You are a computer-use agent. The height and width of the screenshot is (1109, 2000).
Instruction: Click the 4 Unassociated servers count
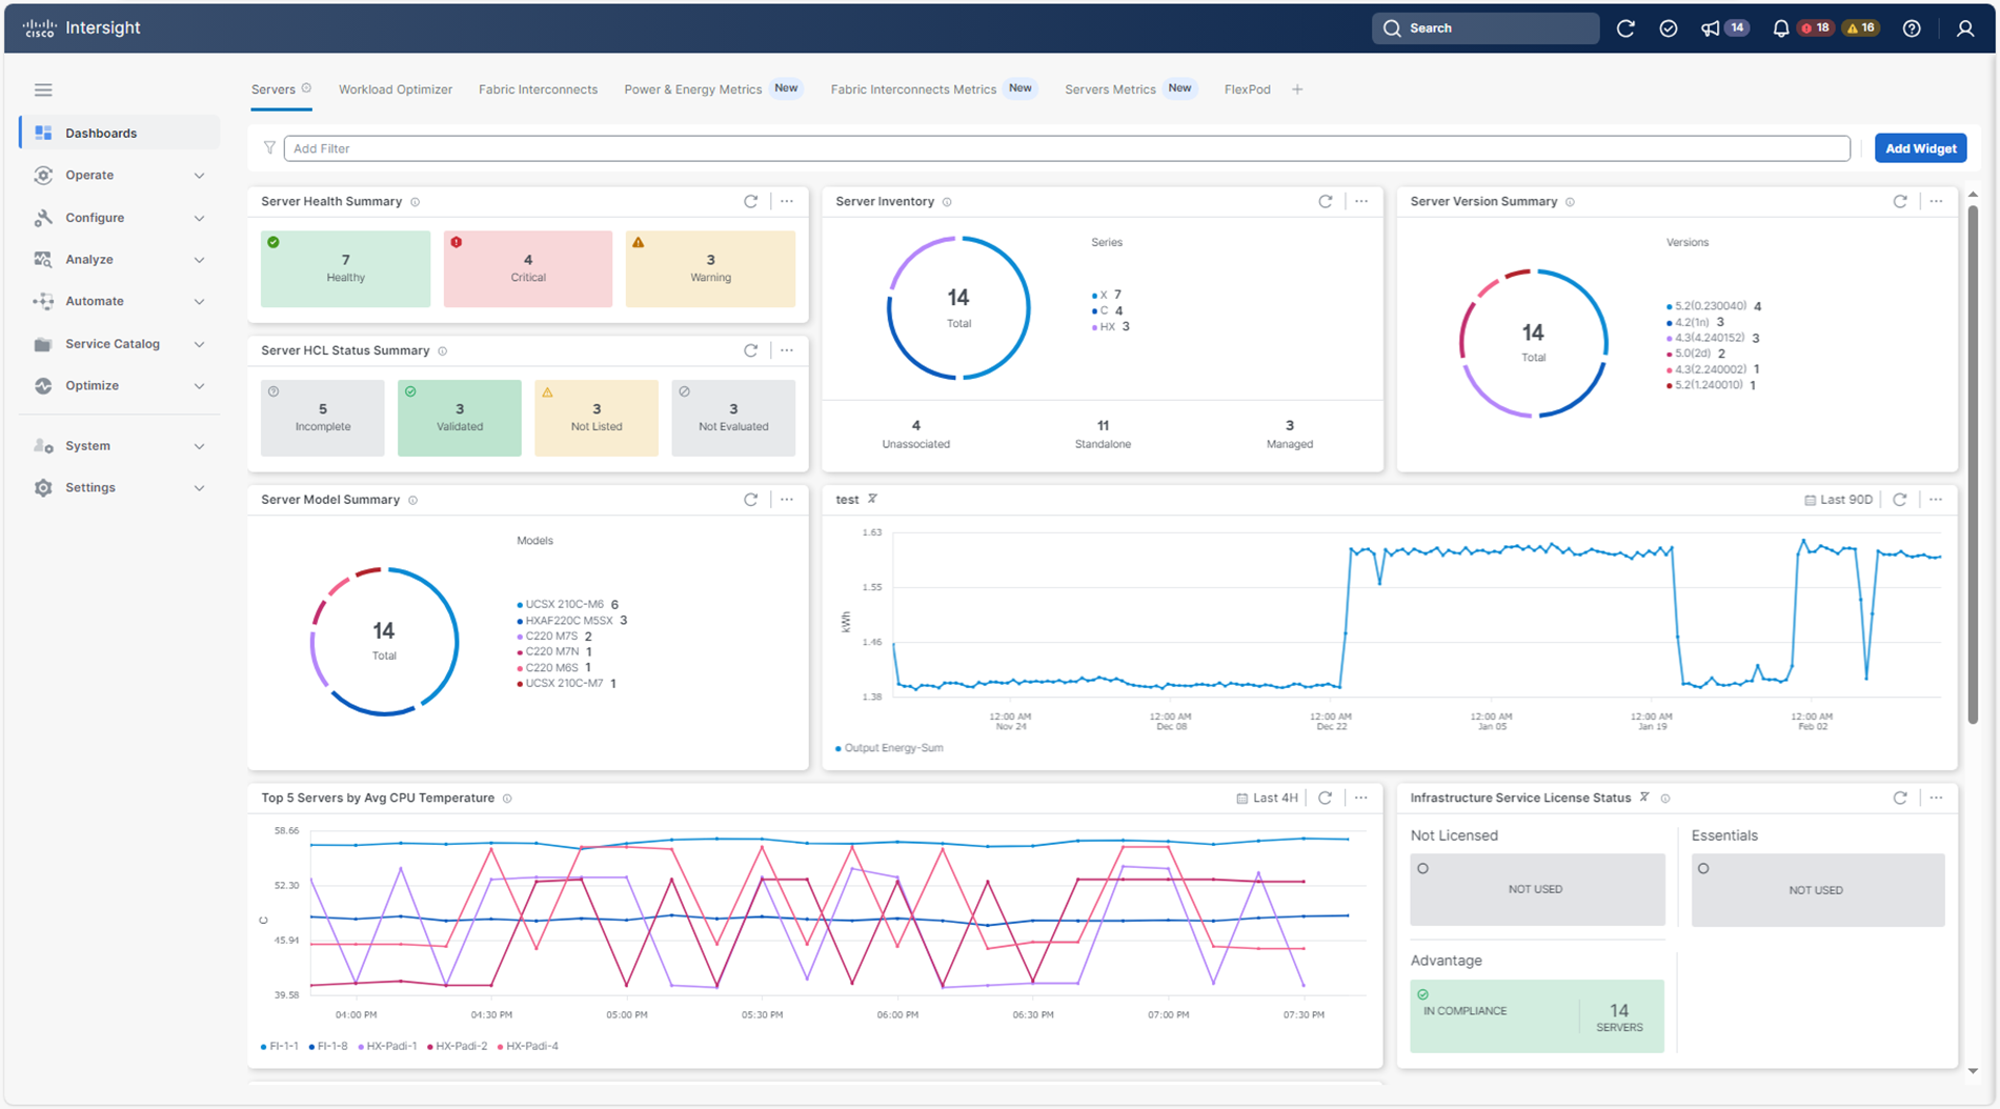pos(916,434)
